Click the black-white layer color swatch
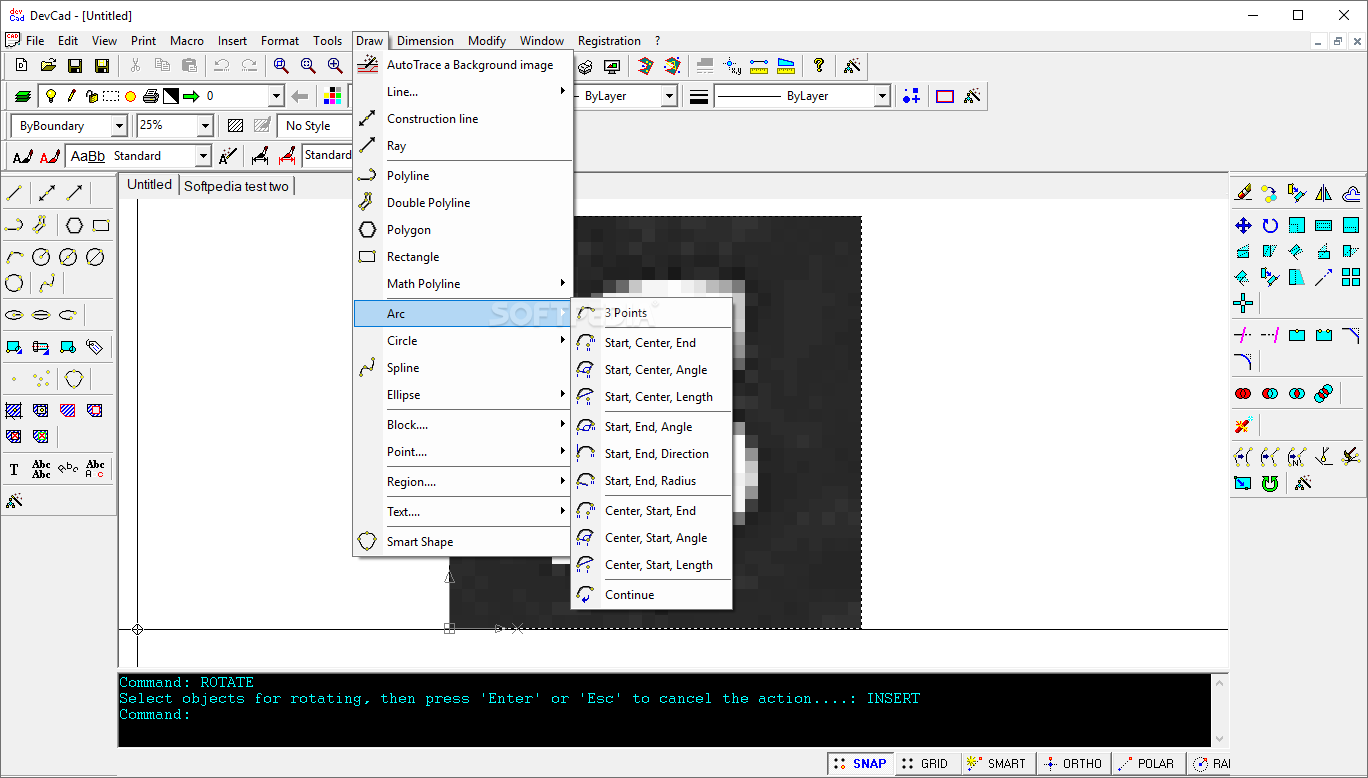This screenshot has width=1368, height=778. pos(171,96)
